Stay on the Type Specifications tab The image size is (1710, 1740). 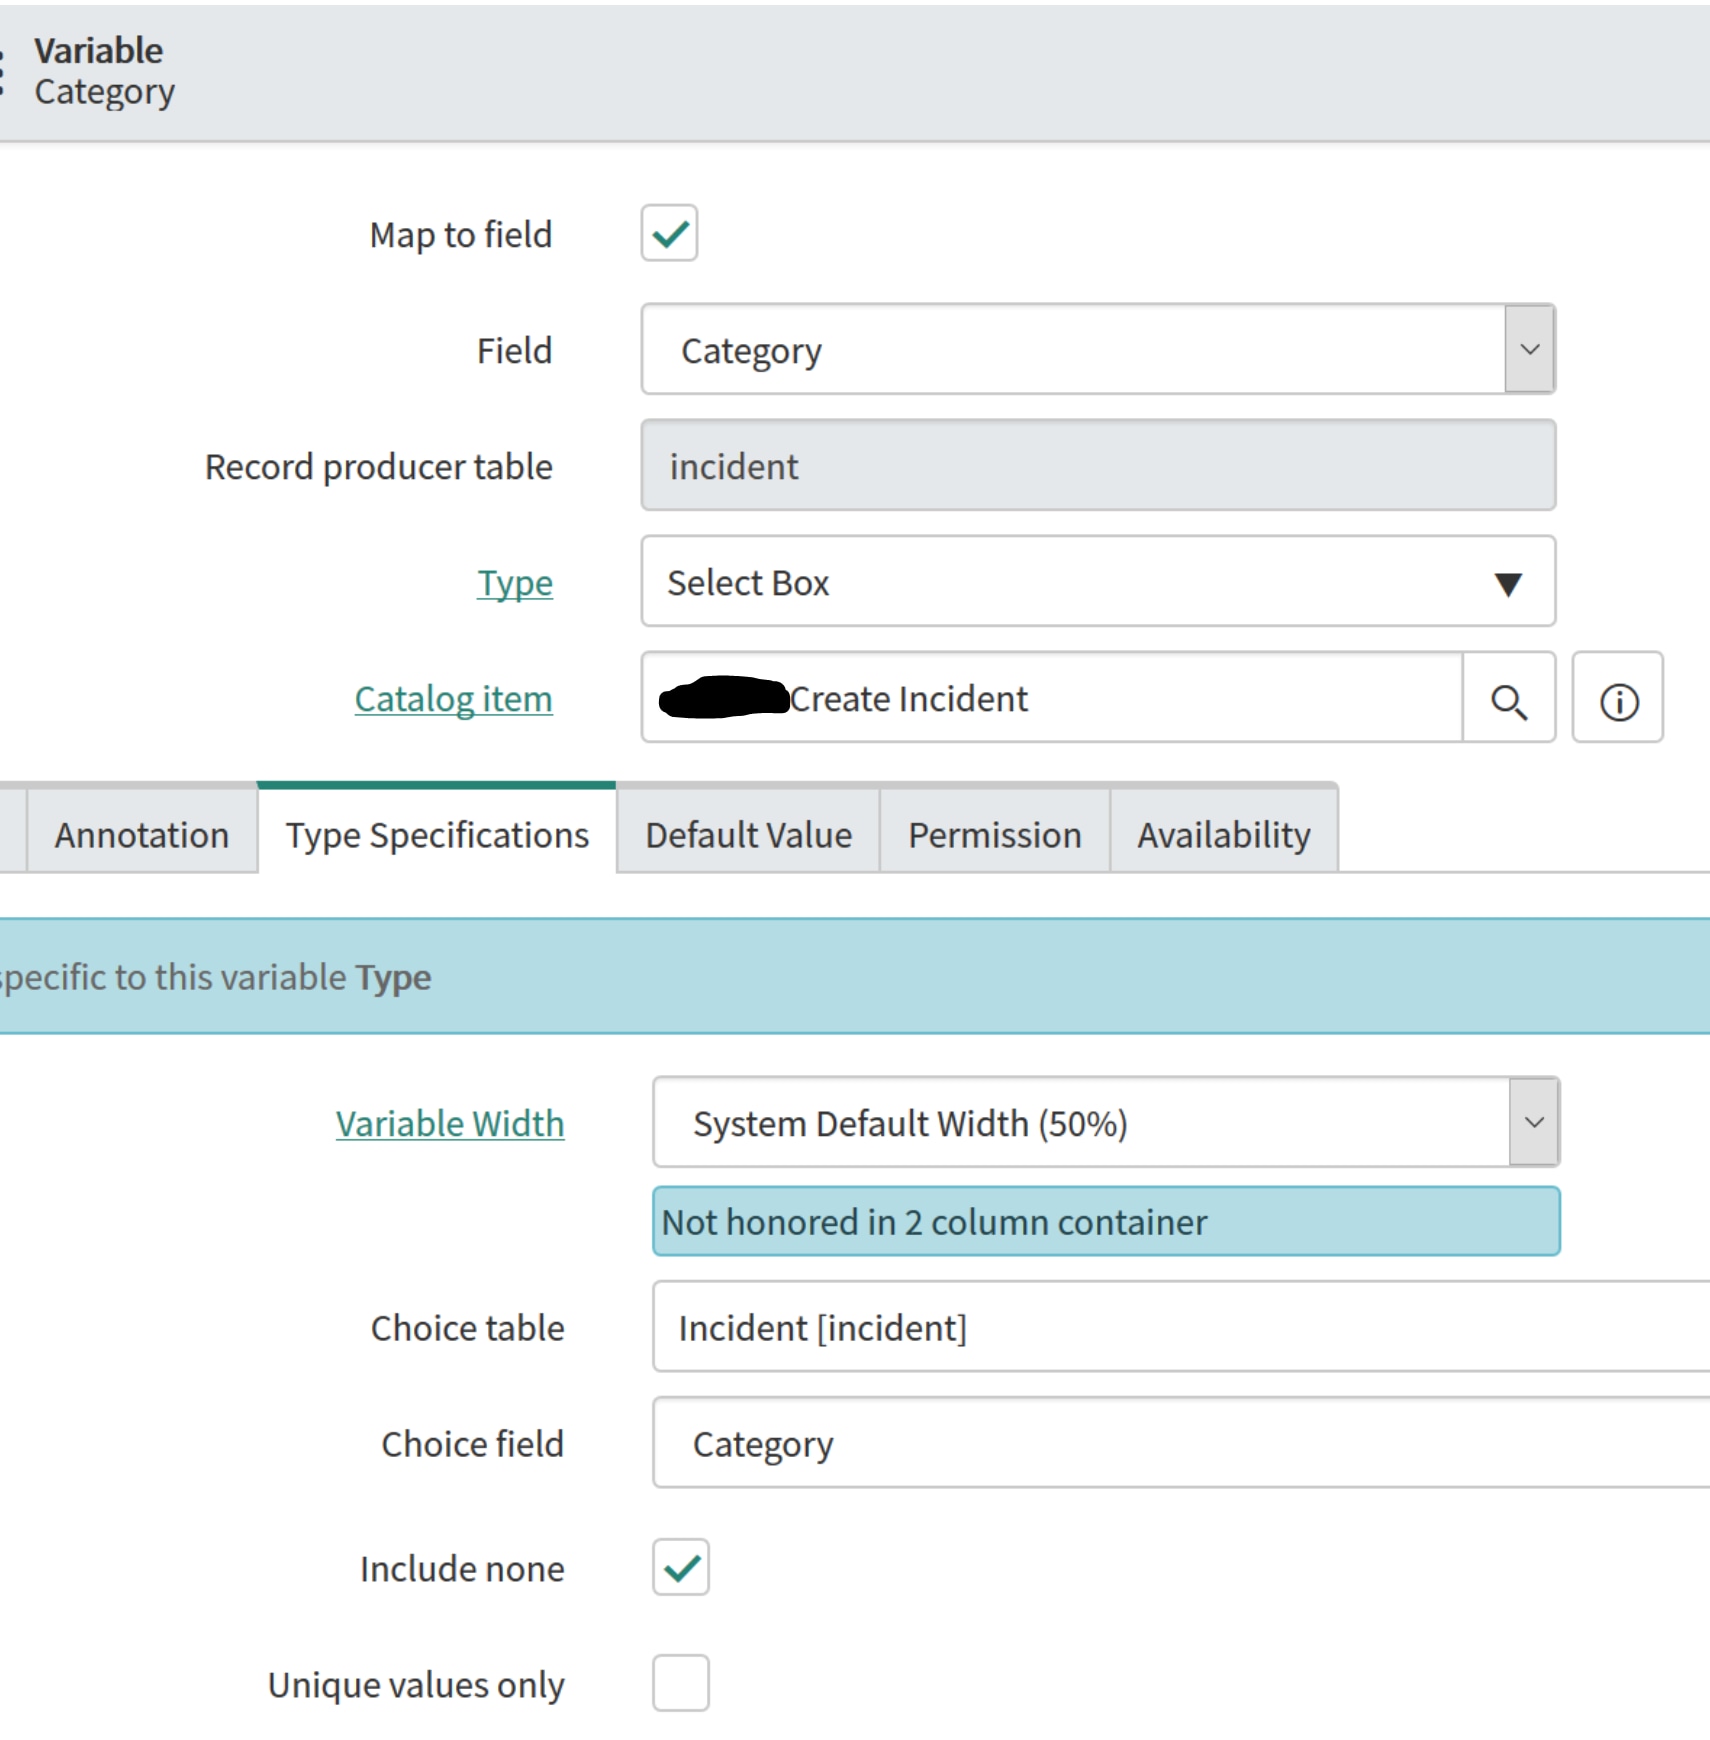click(436, 834)
